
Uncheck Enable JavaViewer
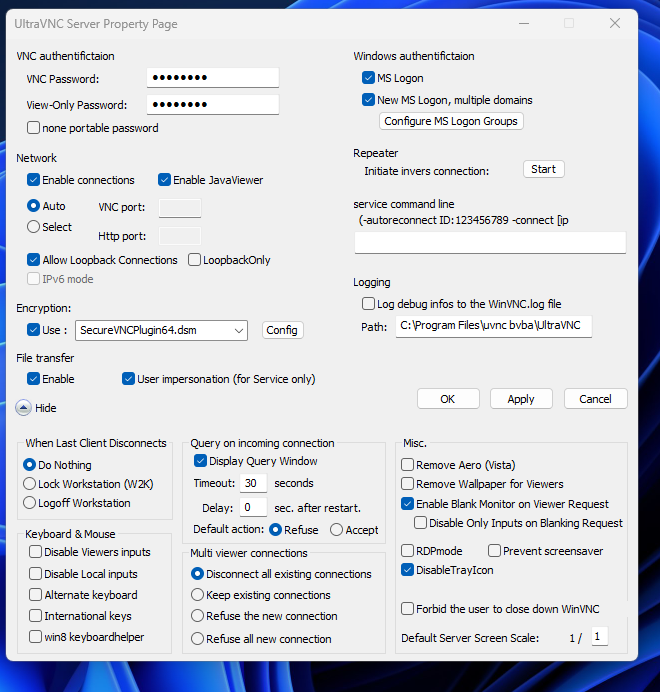pyautogui.click(x=164, y=180)
